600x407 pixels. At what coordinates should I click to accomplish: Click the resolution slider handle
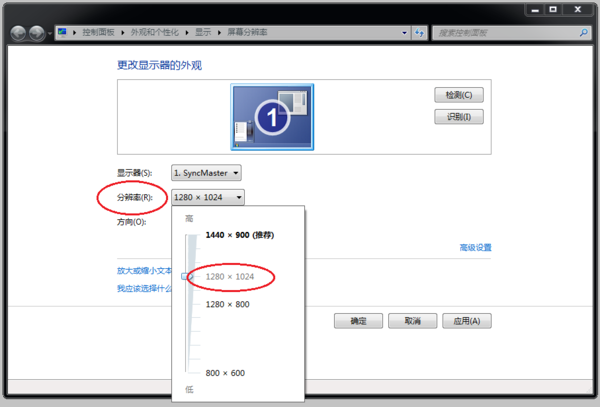[187, 276]
